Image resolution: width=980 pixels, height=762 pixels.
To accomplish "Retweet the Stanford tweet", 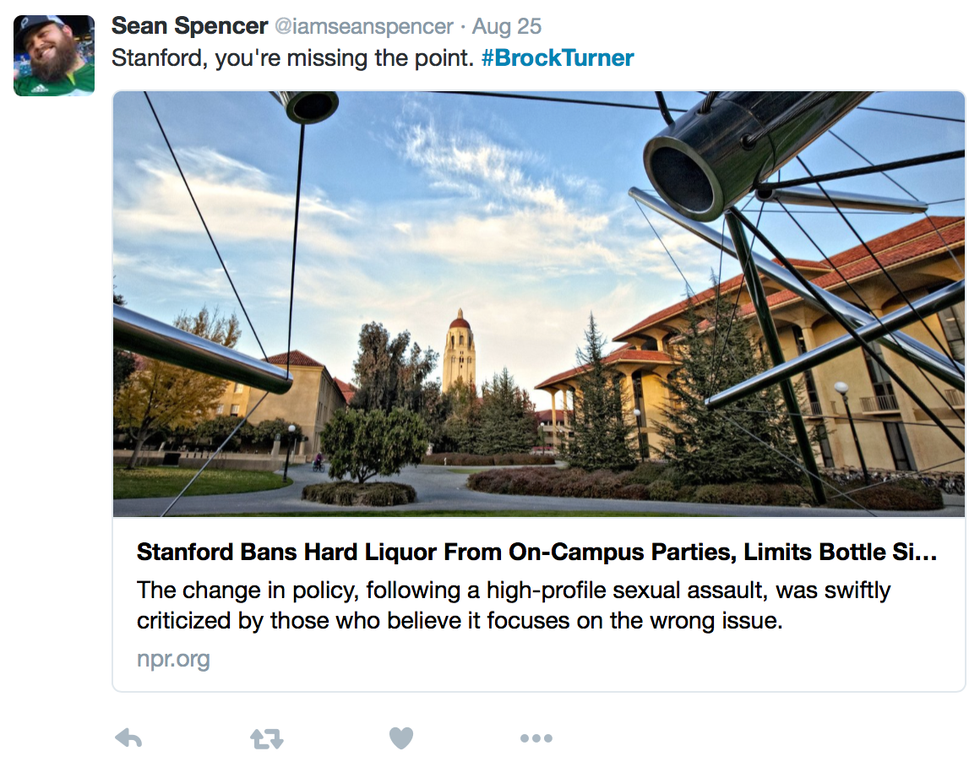I will 266,739.
